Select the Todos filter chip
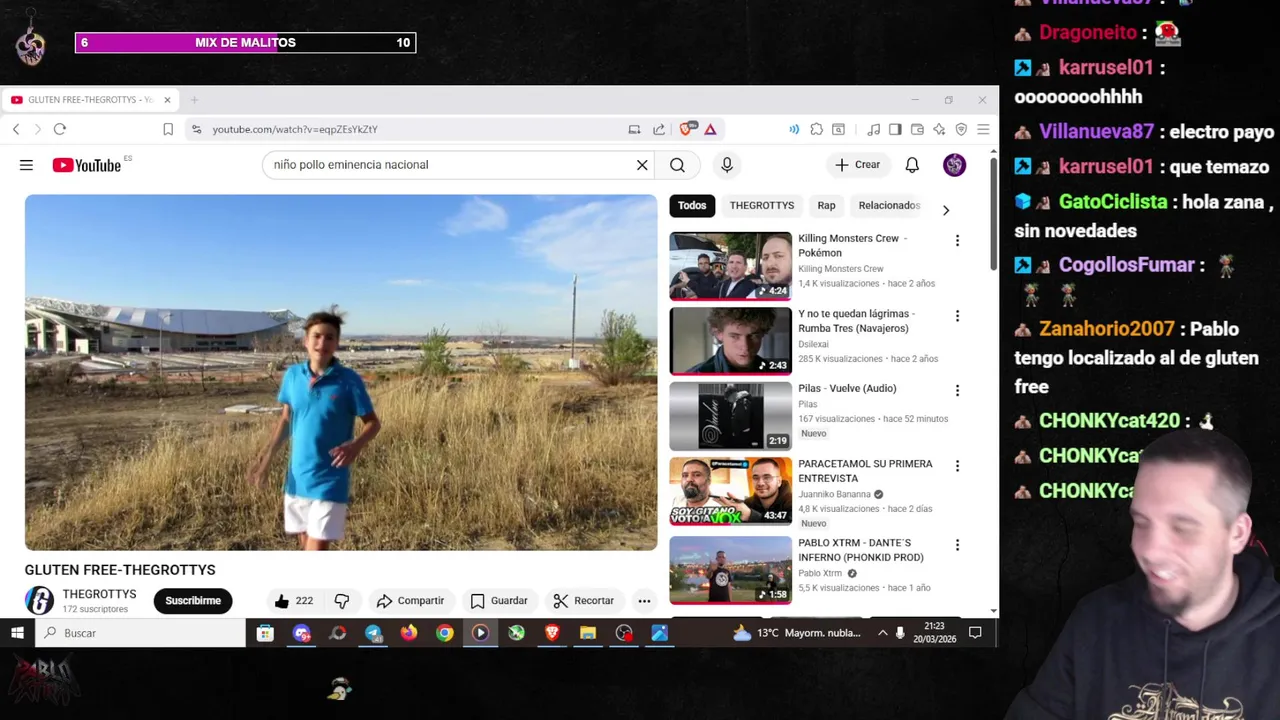1280x720 pixels. (x=692, y=205)
